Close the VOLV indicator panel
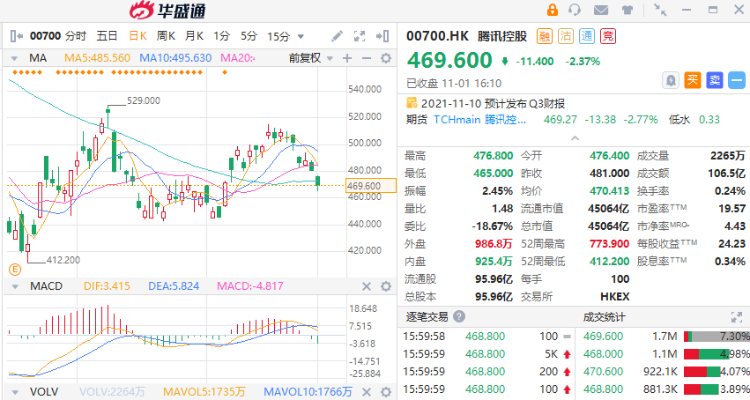 coord(366,392)
